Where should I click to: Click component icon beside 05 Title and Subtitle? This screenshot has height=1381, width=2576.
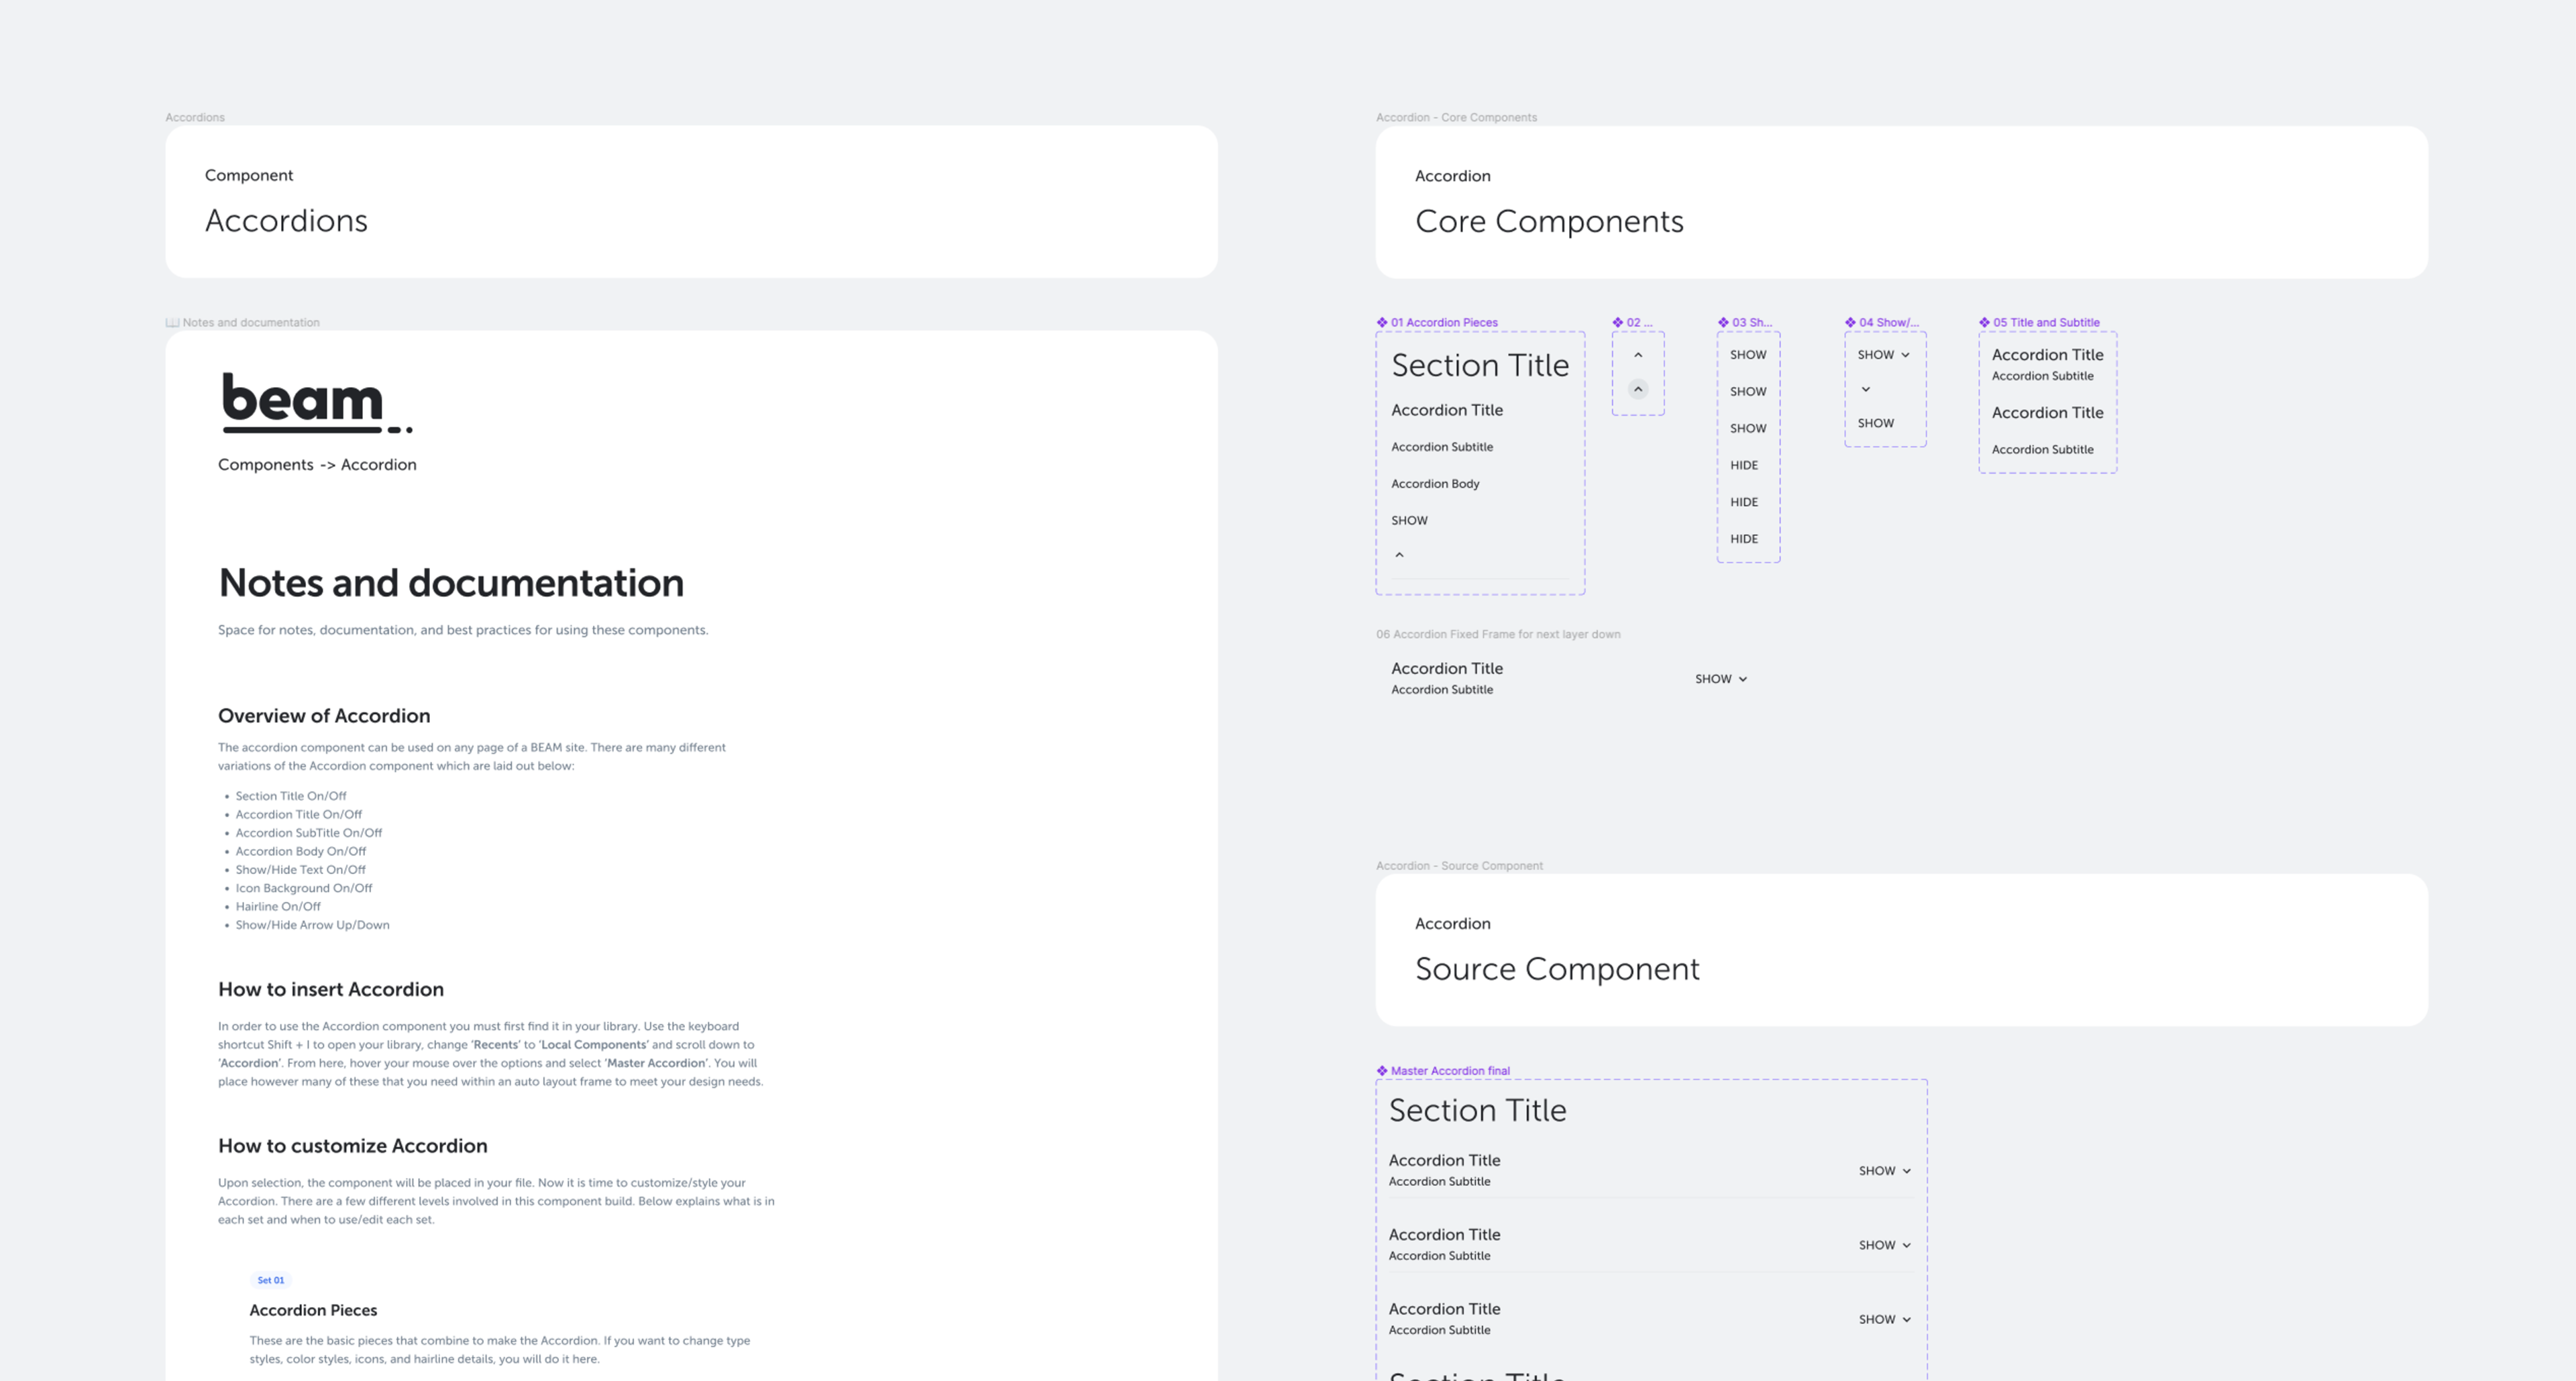coord(1984,322)
